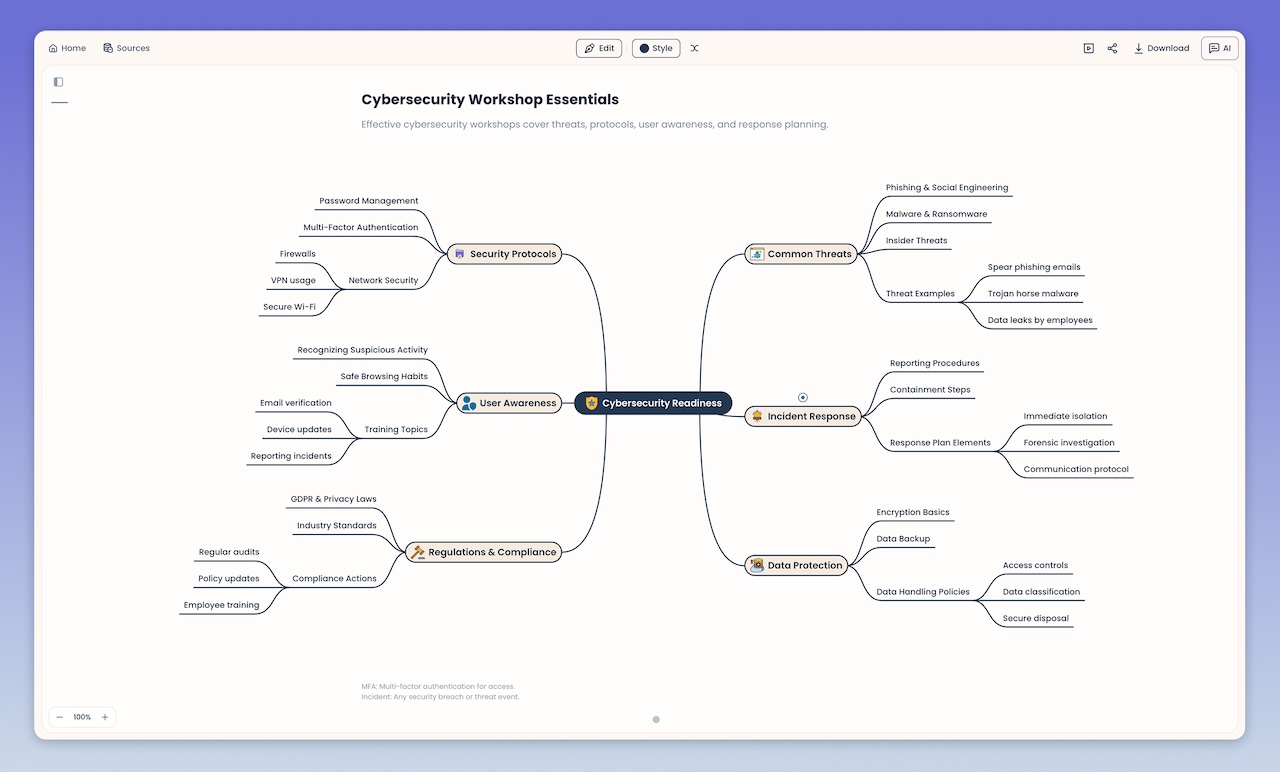Go to the Home tab
This screenshot has width=1280, height=772.
click(67, 48)
